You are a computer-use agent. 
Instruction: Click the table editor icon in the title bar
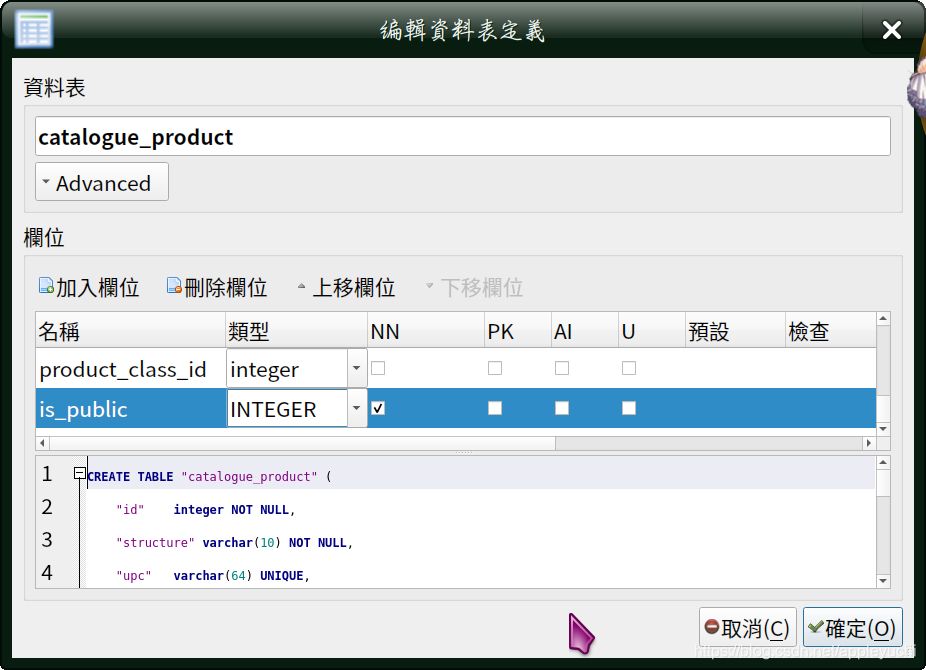coord(33,29)
